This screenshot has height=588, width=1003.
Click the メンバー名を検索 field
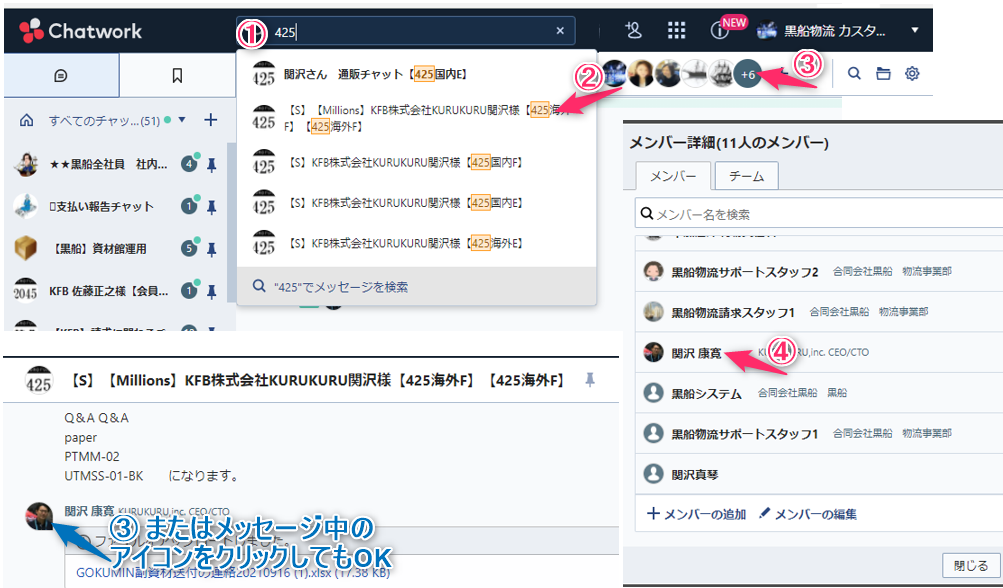819,214
